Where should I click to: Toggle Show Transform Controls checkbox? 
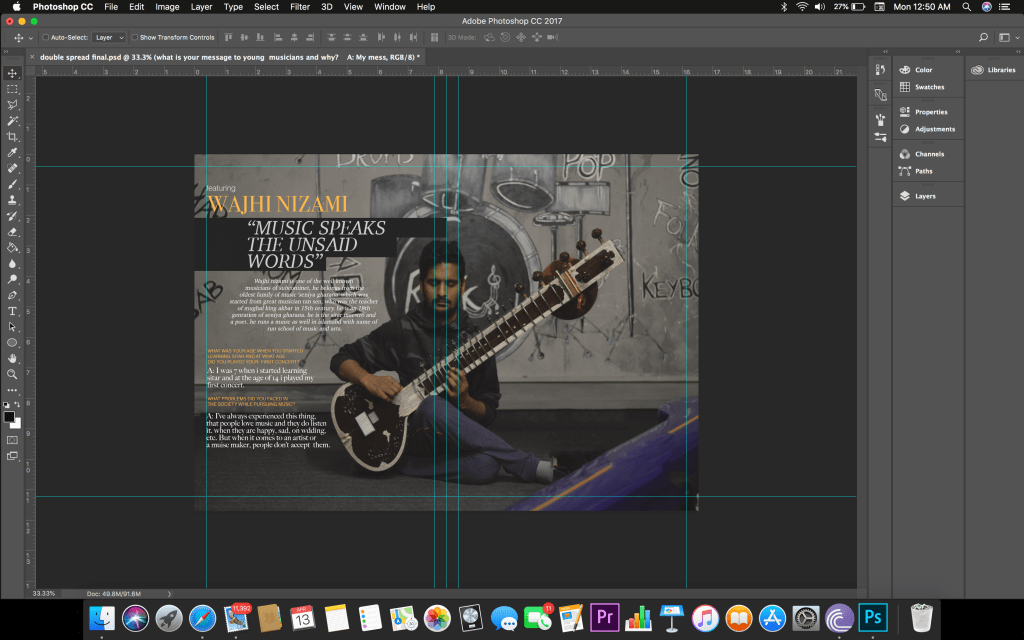136,37
